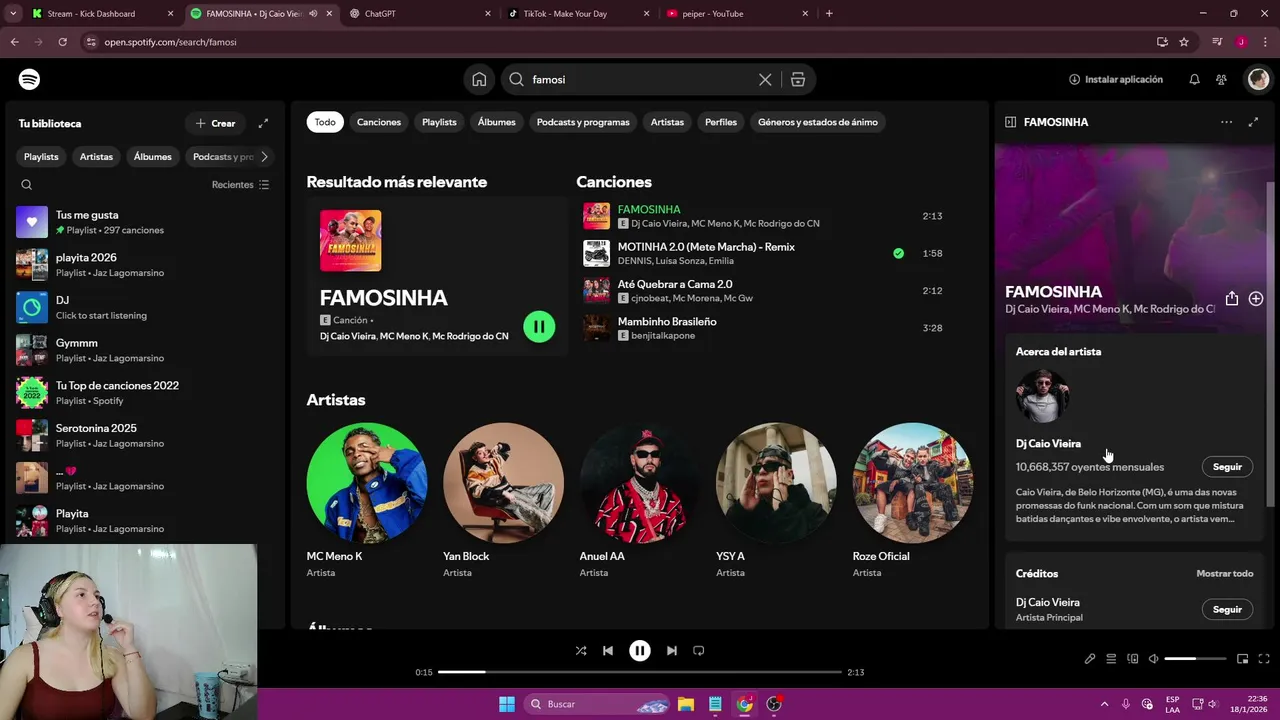Switch to TikTok browser tab
The width and height of the screenshot is (1280, 720).
pyautogui.click(x=577, y=14)
